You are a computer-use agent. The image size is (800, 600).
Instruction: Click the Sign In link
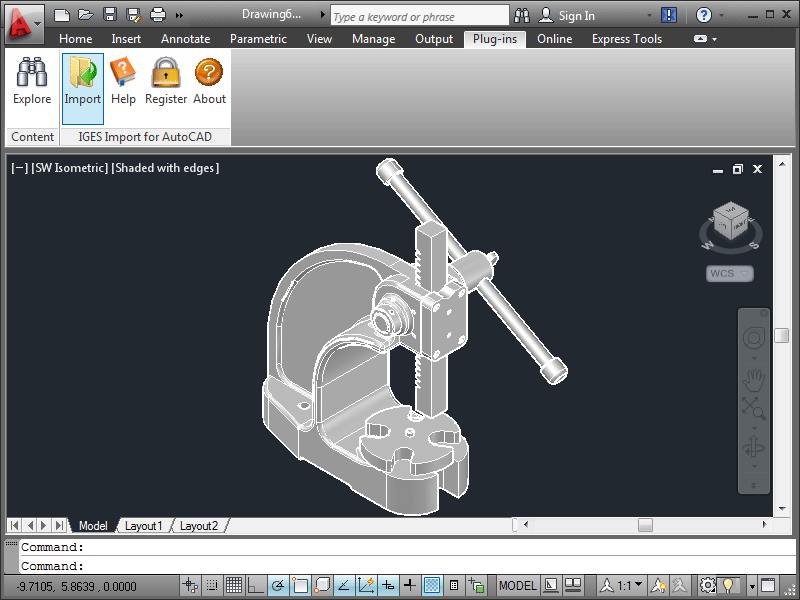click(577, 16)
